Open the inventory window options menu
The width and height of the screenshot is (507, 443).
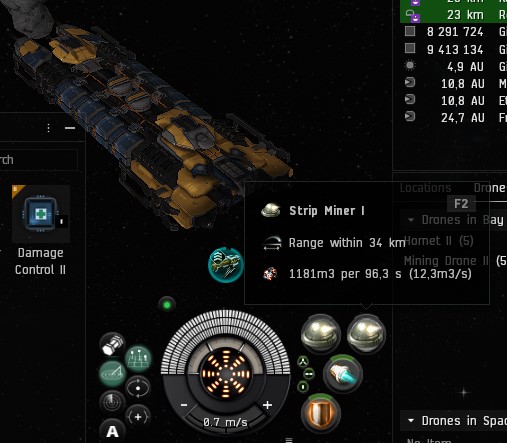(x=49, y=128)
